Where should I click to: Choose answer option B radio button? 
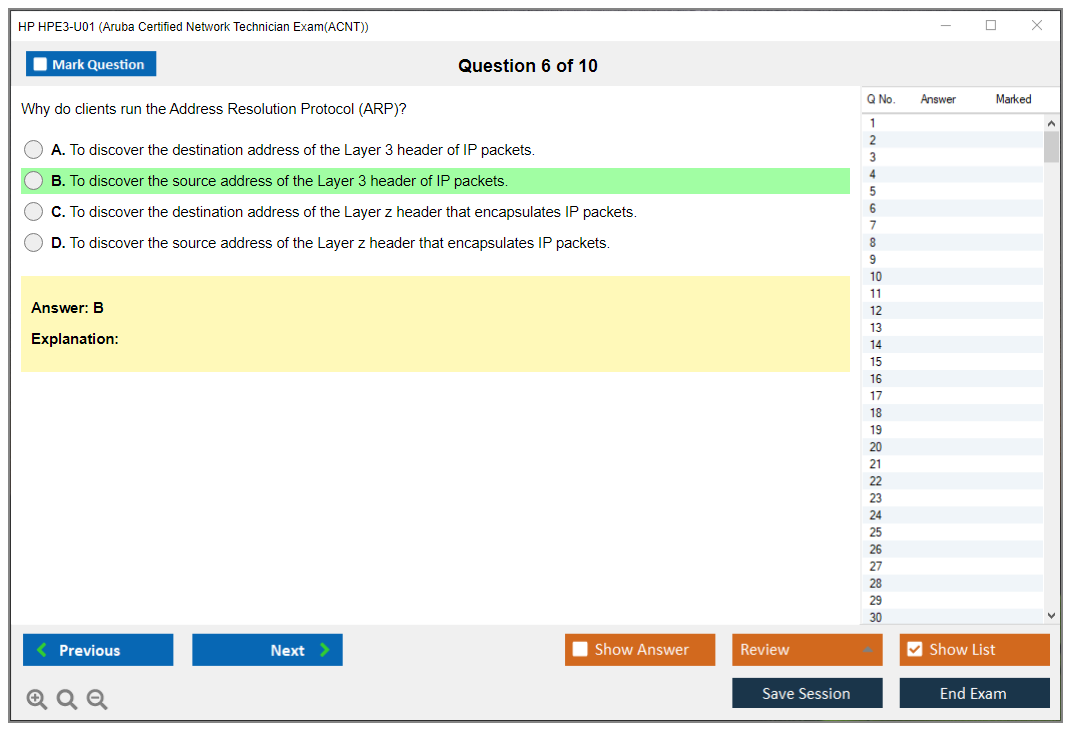(x=34, y=181)
